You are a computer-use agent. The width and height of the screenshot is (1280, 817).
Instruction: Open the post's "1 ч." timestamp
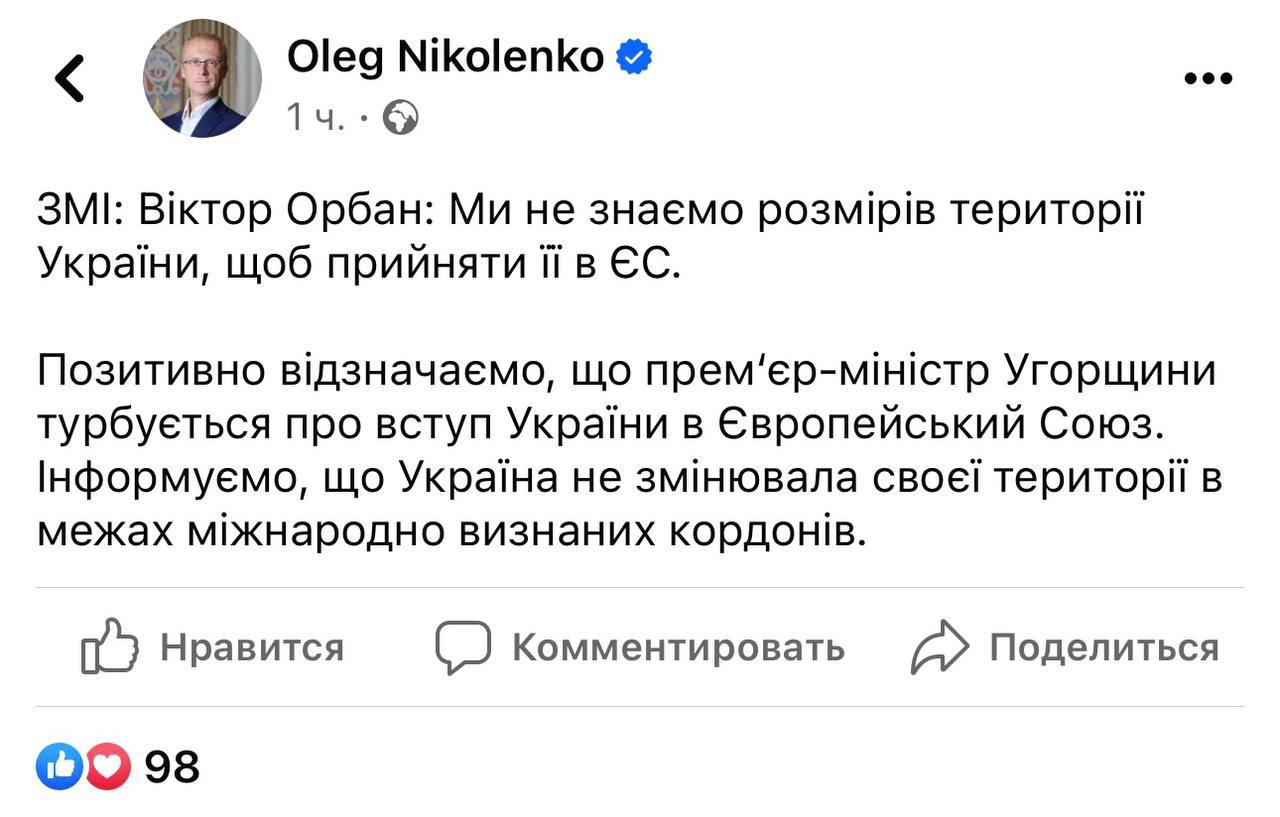pyautogui.click(x=315, y=119)
